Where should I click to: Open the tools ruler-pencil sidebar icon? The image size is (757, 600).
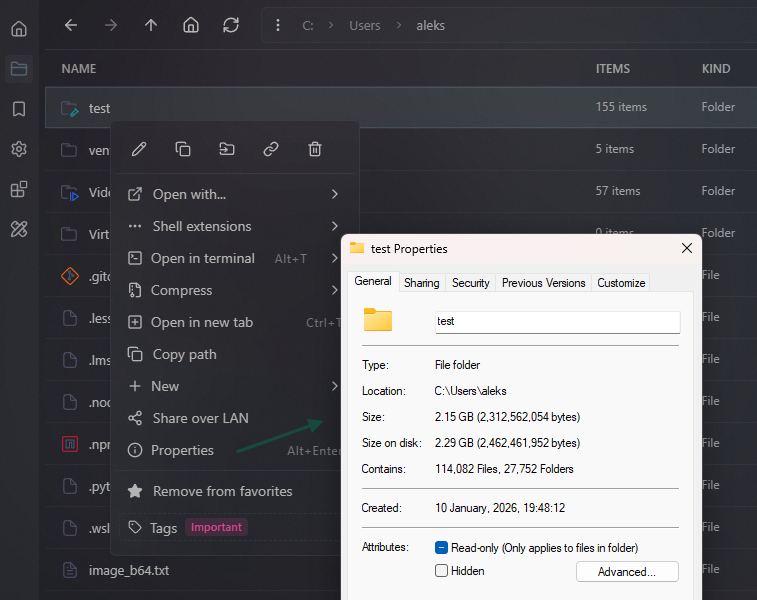pos(19,229)
